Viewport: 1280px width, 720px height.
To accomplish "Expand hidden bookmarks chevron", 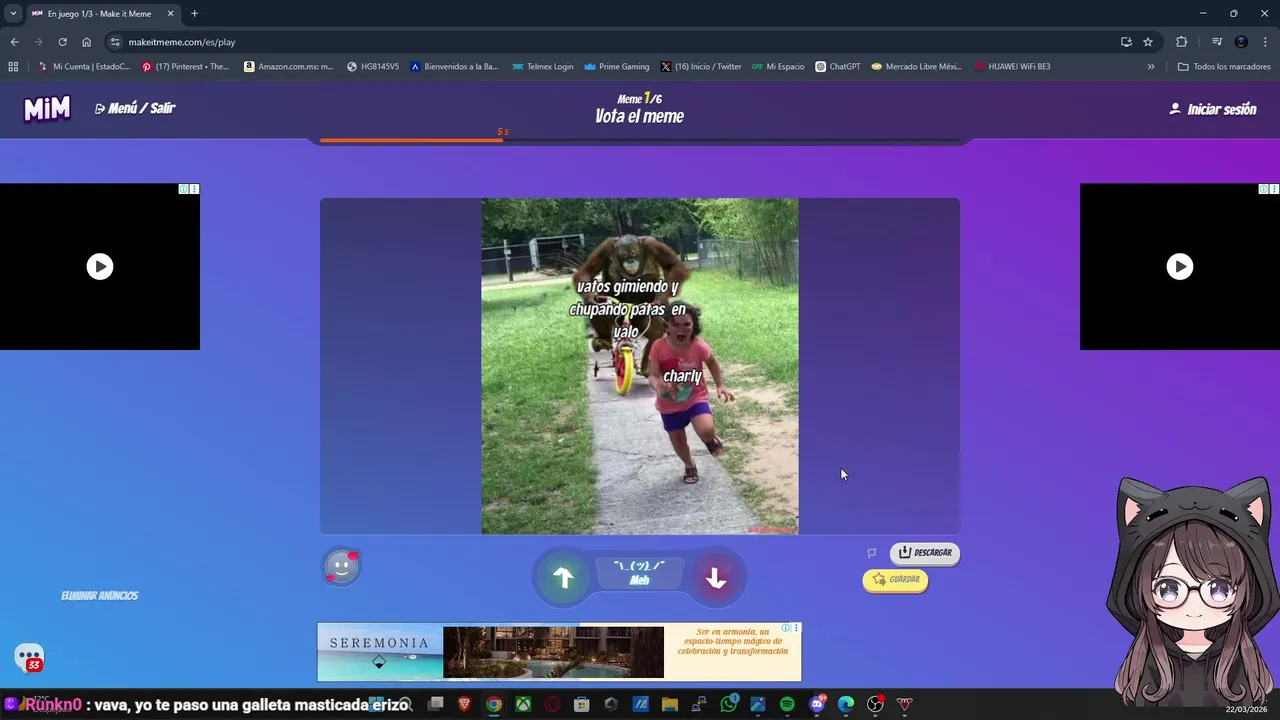I will point(1151,67).
